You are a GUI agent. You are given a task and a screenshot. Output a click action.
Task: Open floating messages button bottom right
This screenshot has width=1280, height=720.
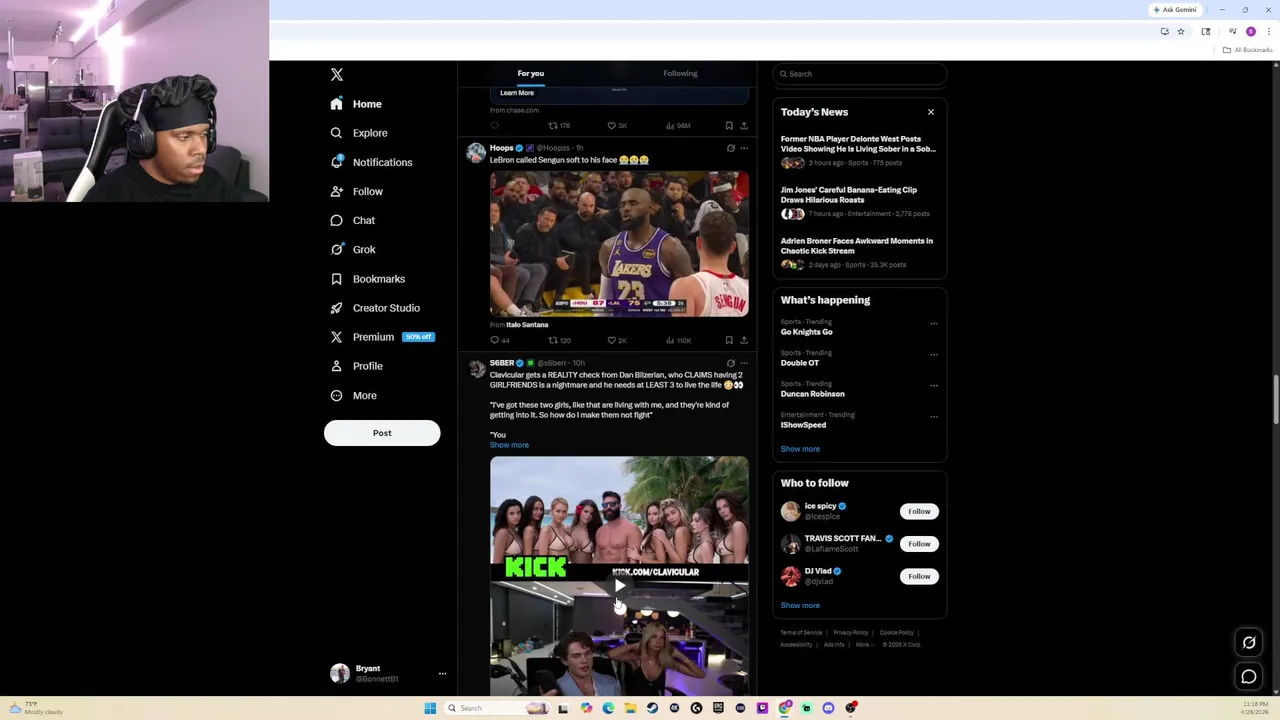point(1249,677)
